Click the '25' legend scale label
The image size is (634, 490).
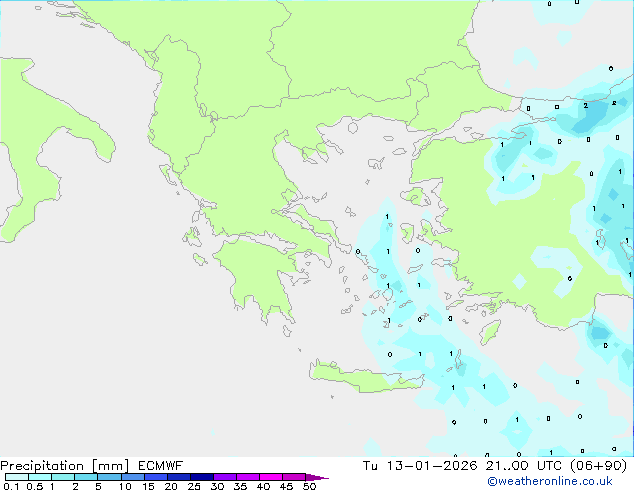pyautogui.click(x=194, y=486)
